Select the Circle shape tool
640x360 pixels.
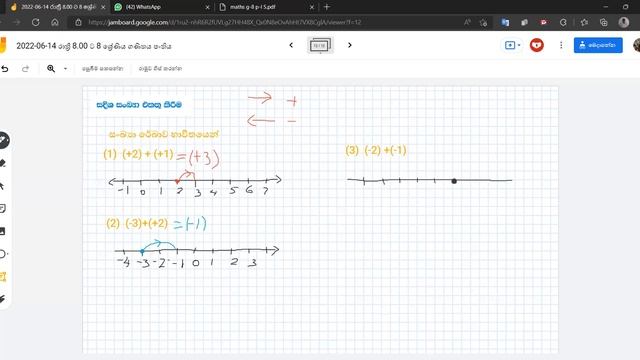pos(3,254)
